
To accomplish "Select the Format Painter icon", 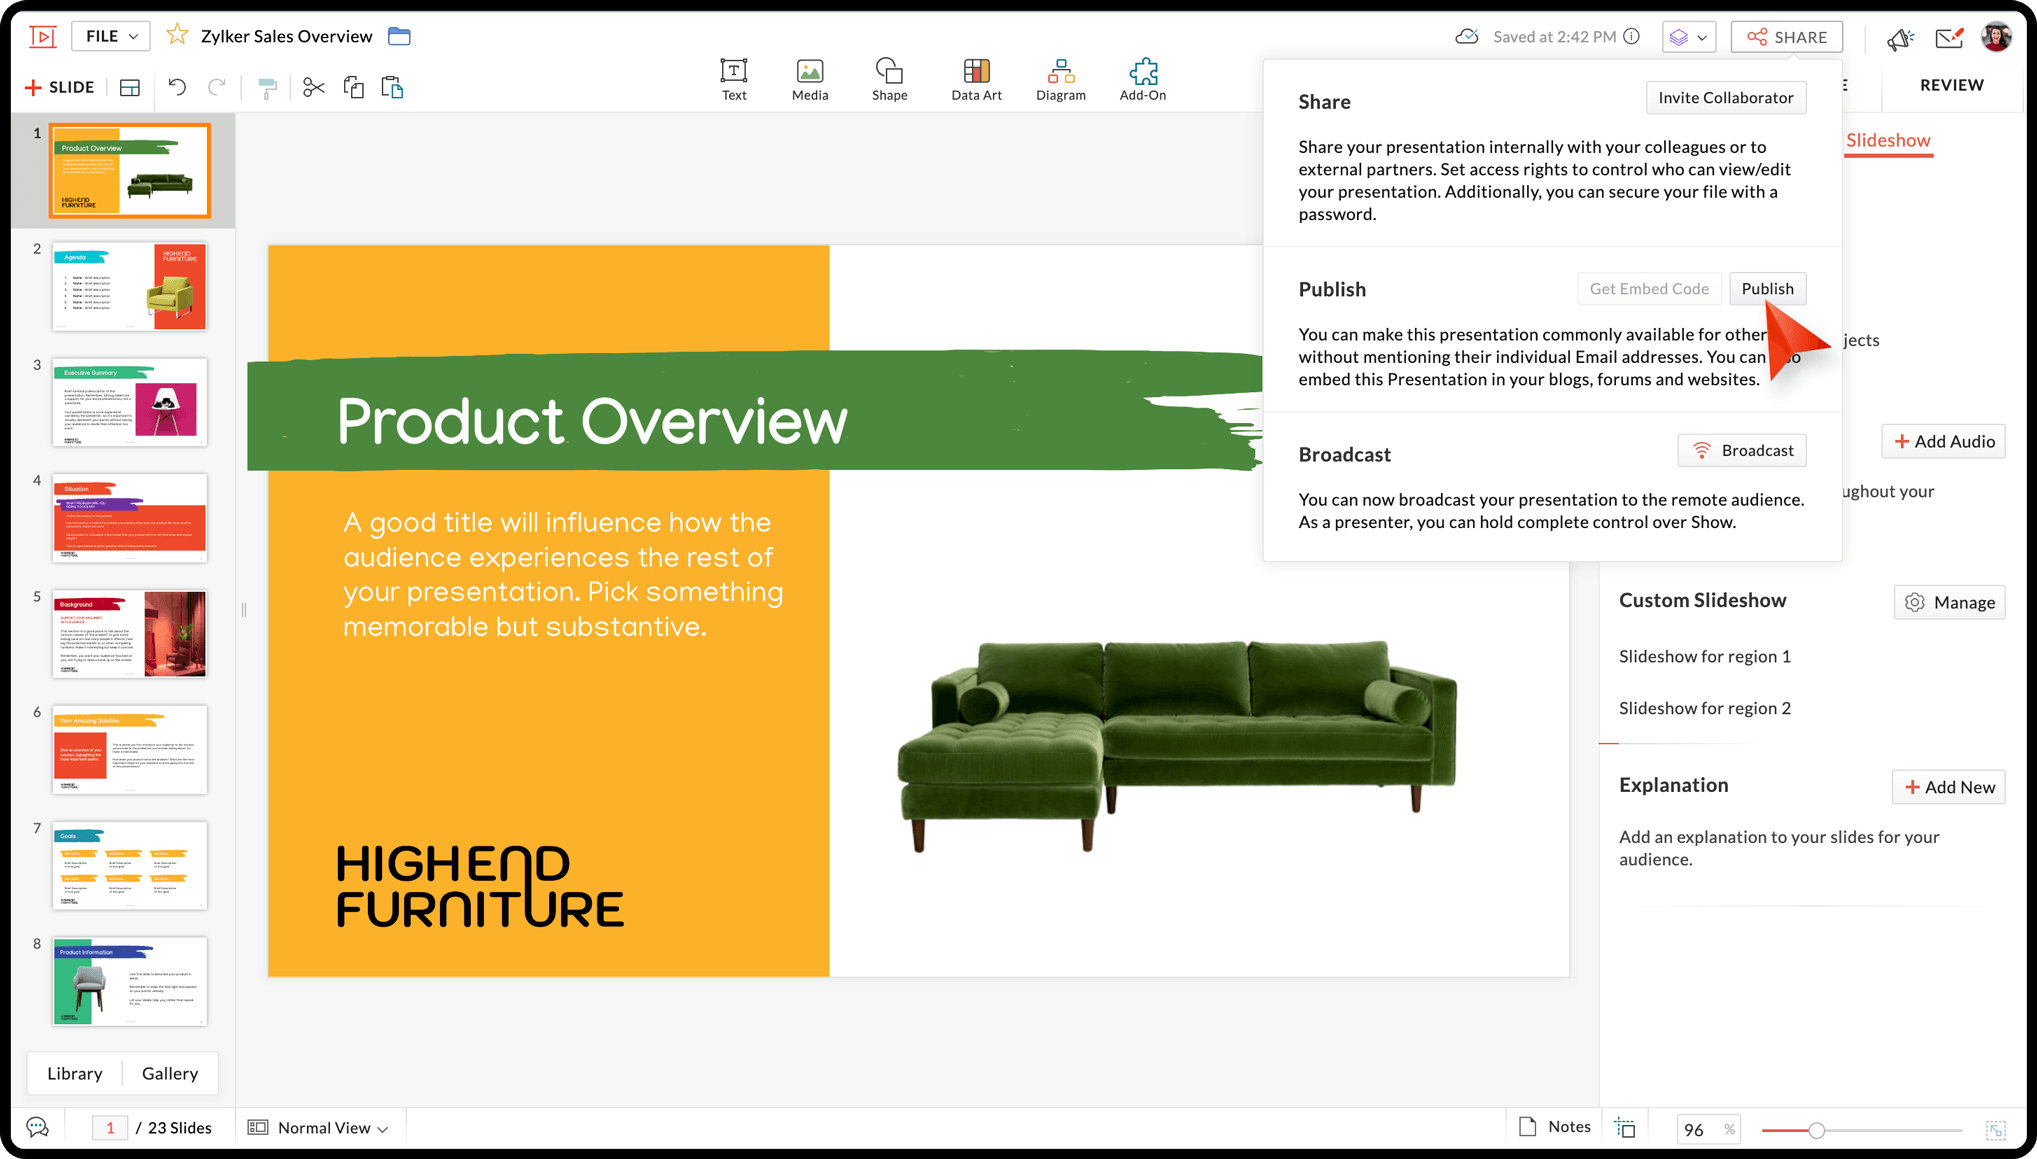I will point(266,88).
